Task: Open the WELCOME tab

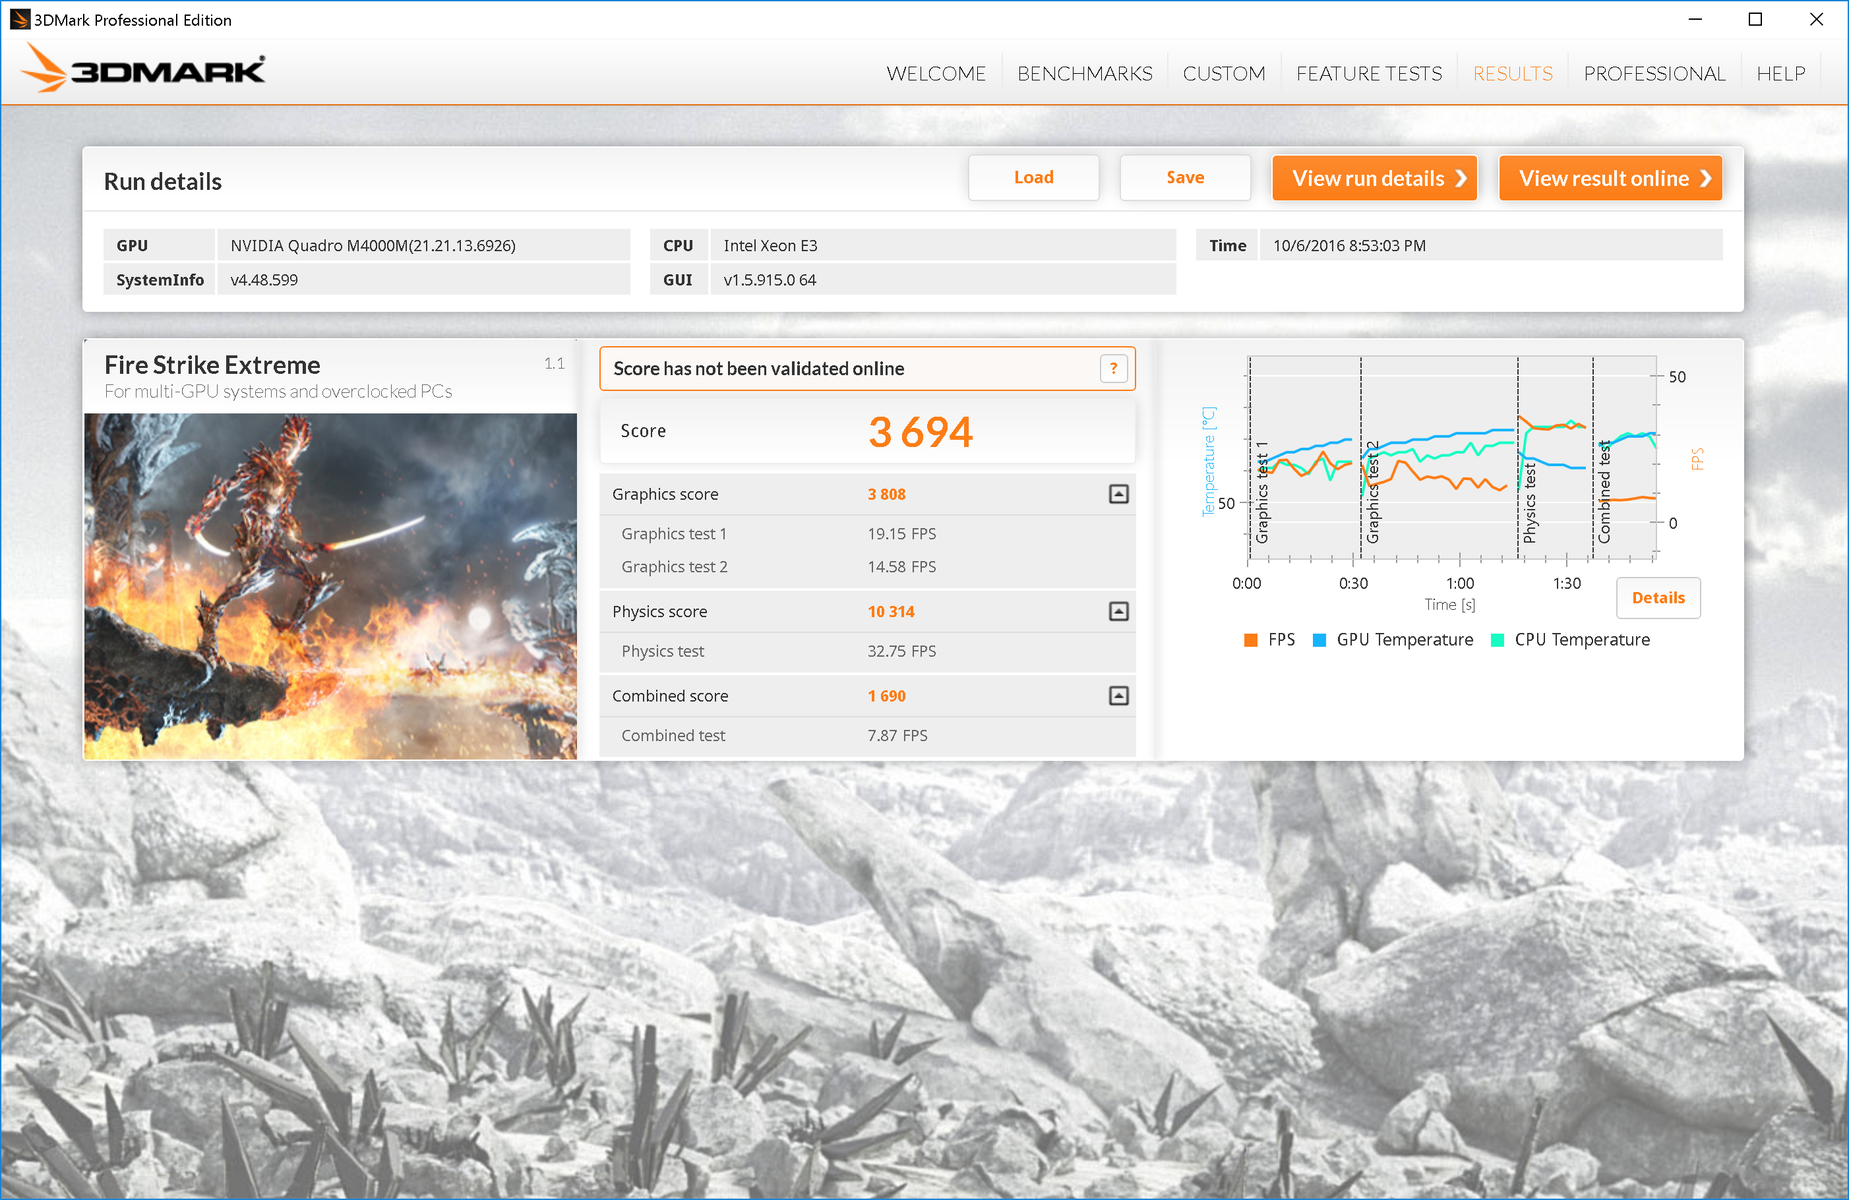Action: tap(936, 74)
